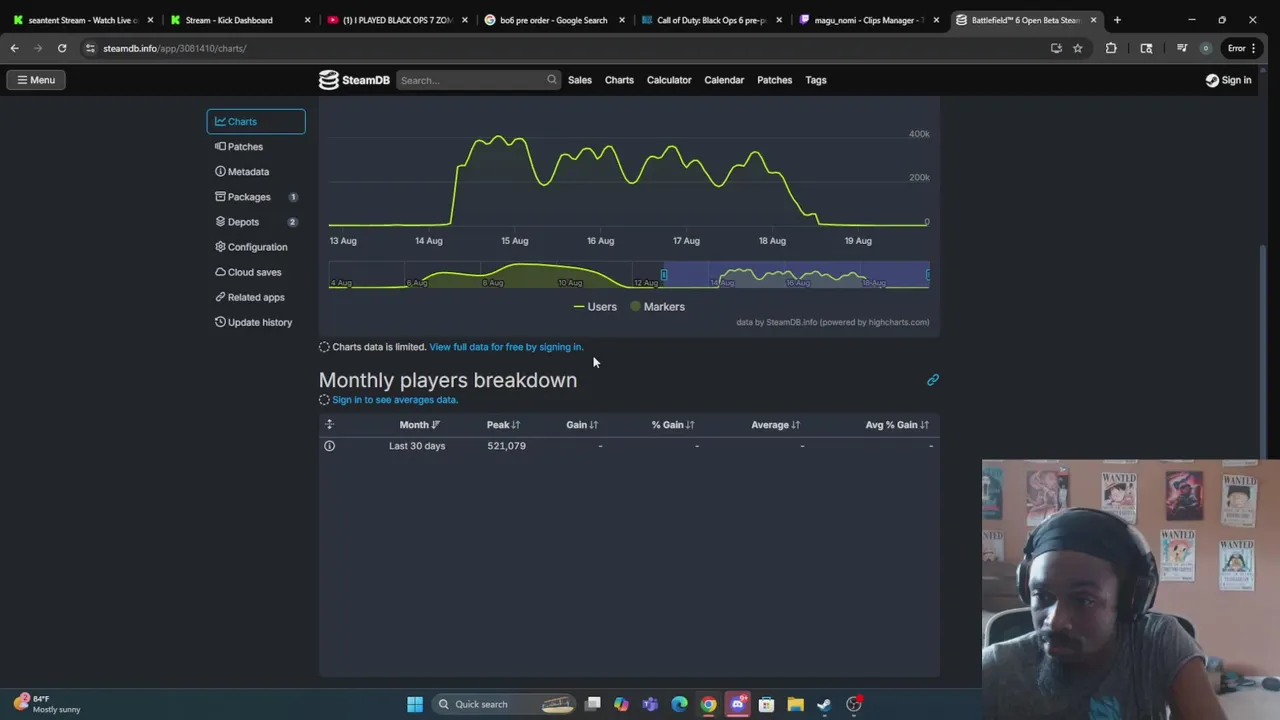Screen dimensions: 1280x720
Task: Toggle the Markers series in legend
Action: (x=657, y=307)
